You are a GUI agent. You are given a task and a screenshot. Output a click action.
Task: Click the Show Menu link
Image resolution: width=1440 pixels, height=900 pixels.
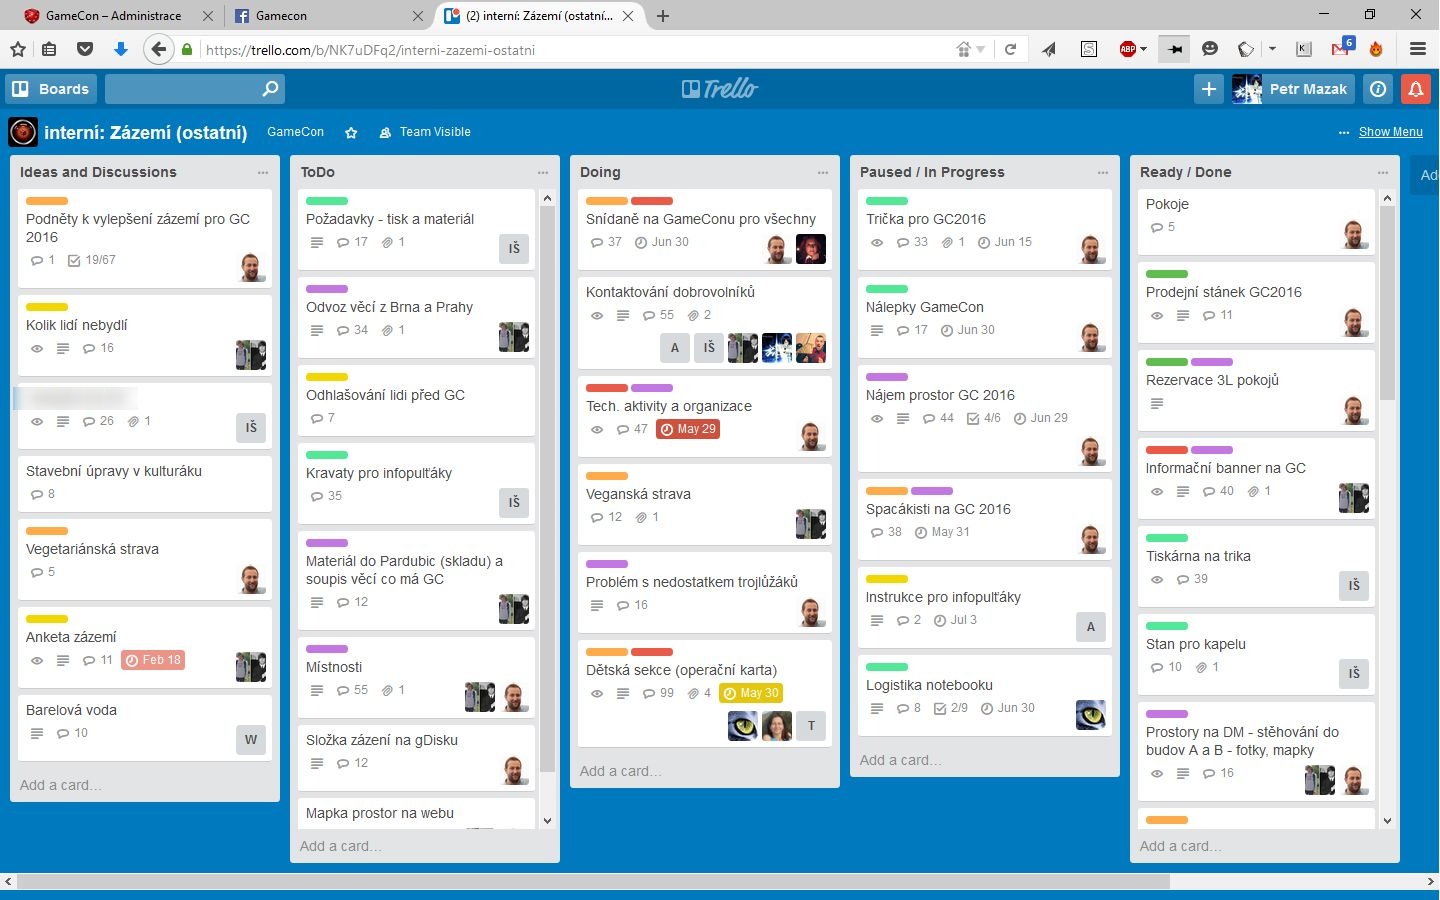click(1390, 132)
